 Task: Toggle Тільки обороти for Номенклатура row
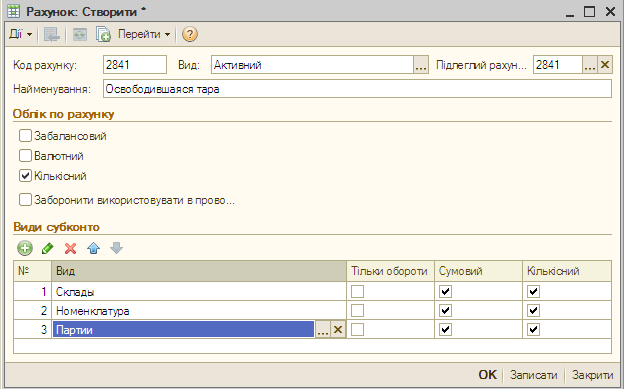[x=357, y=311]
